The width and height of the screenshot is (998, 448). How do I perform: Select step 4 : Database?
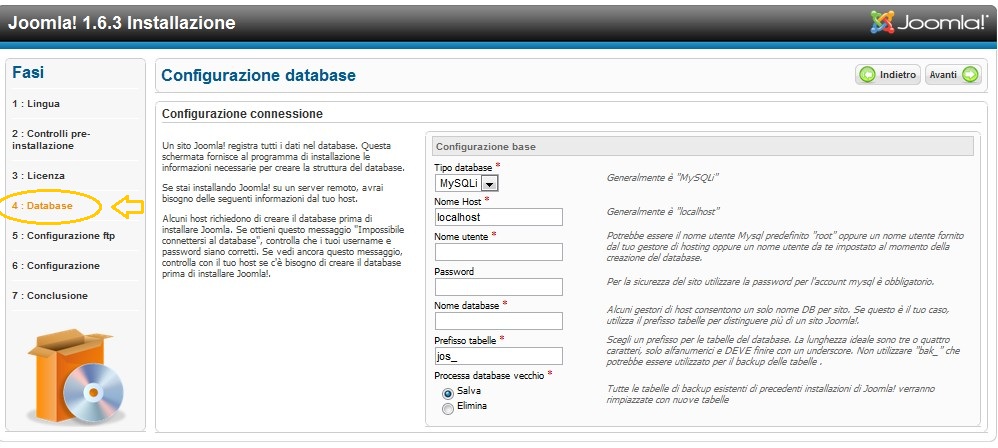[x=42, y=206]
